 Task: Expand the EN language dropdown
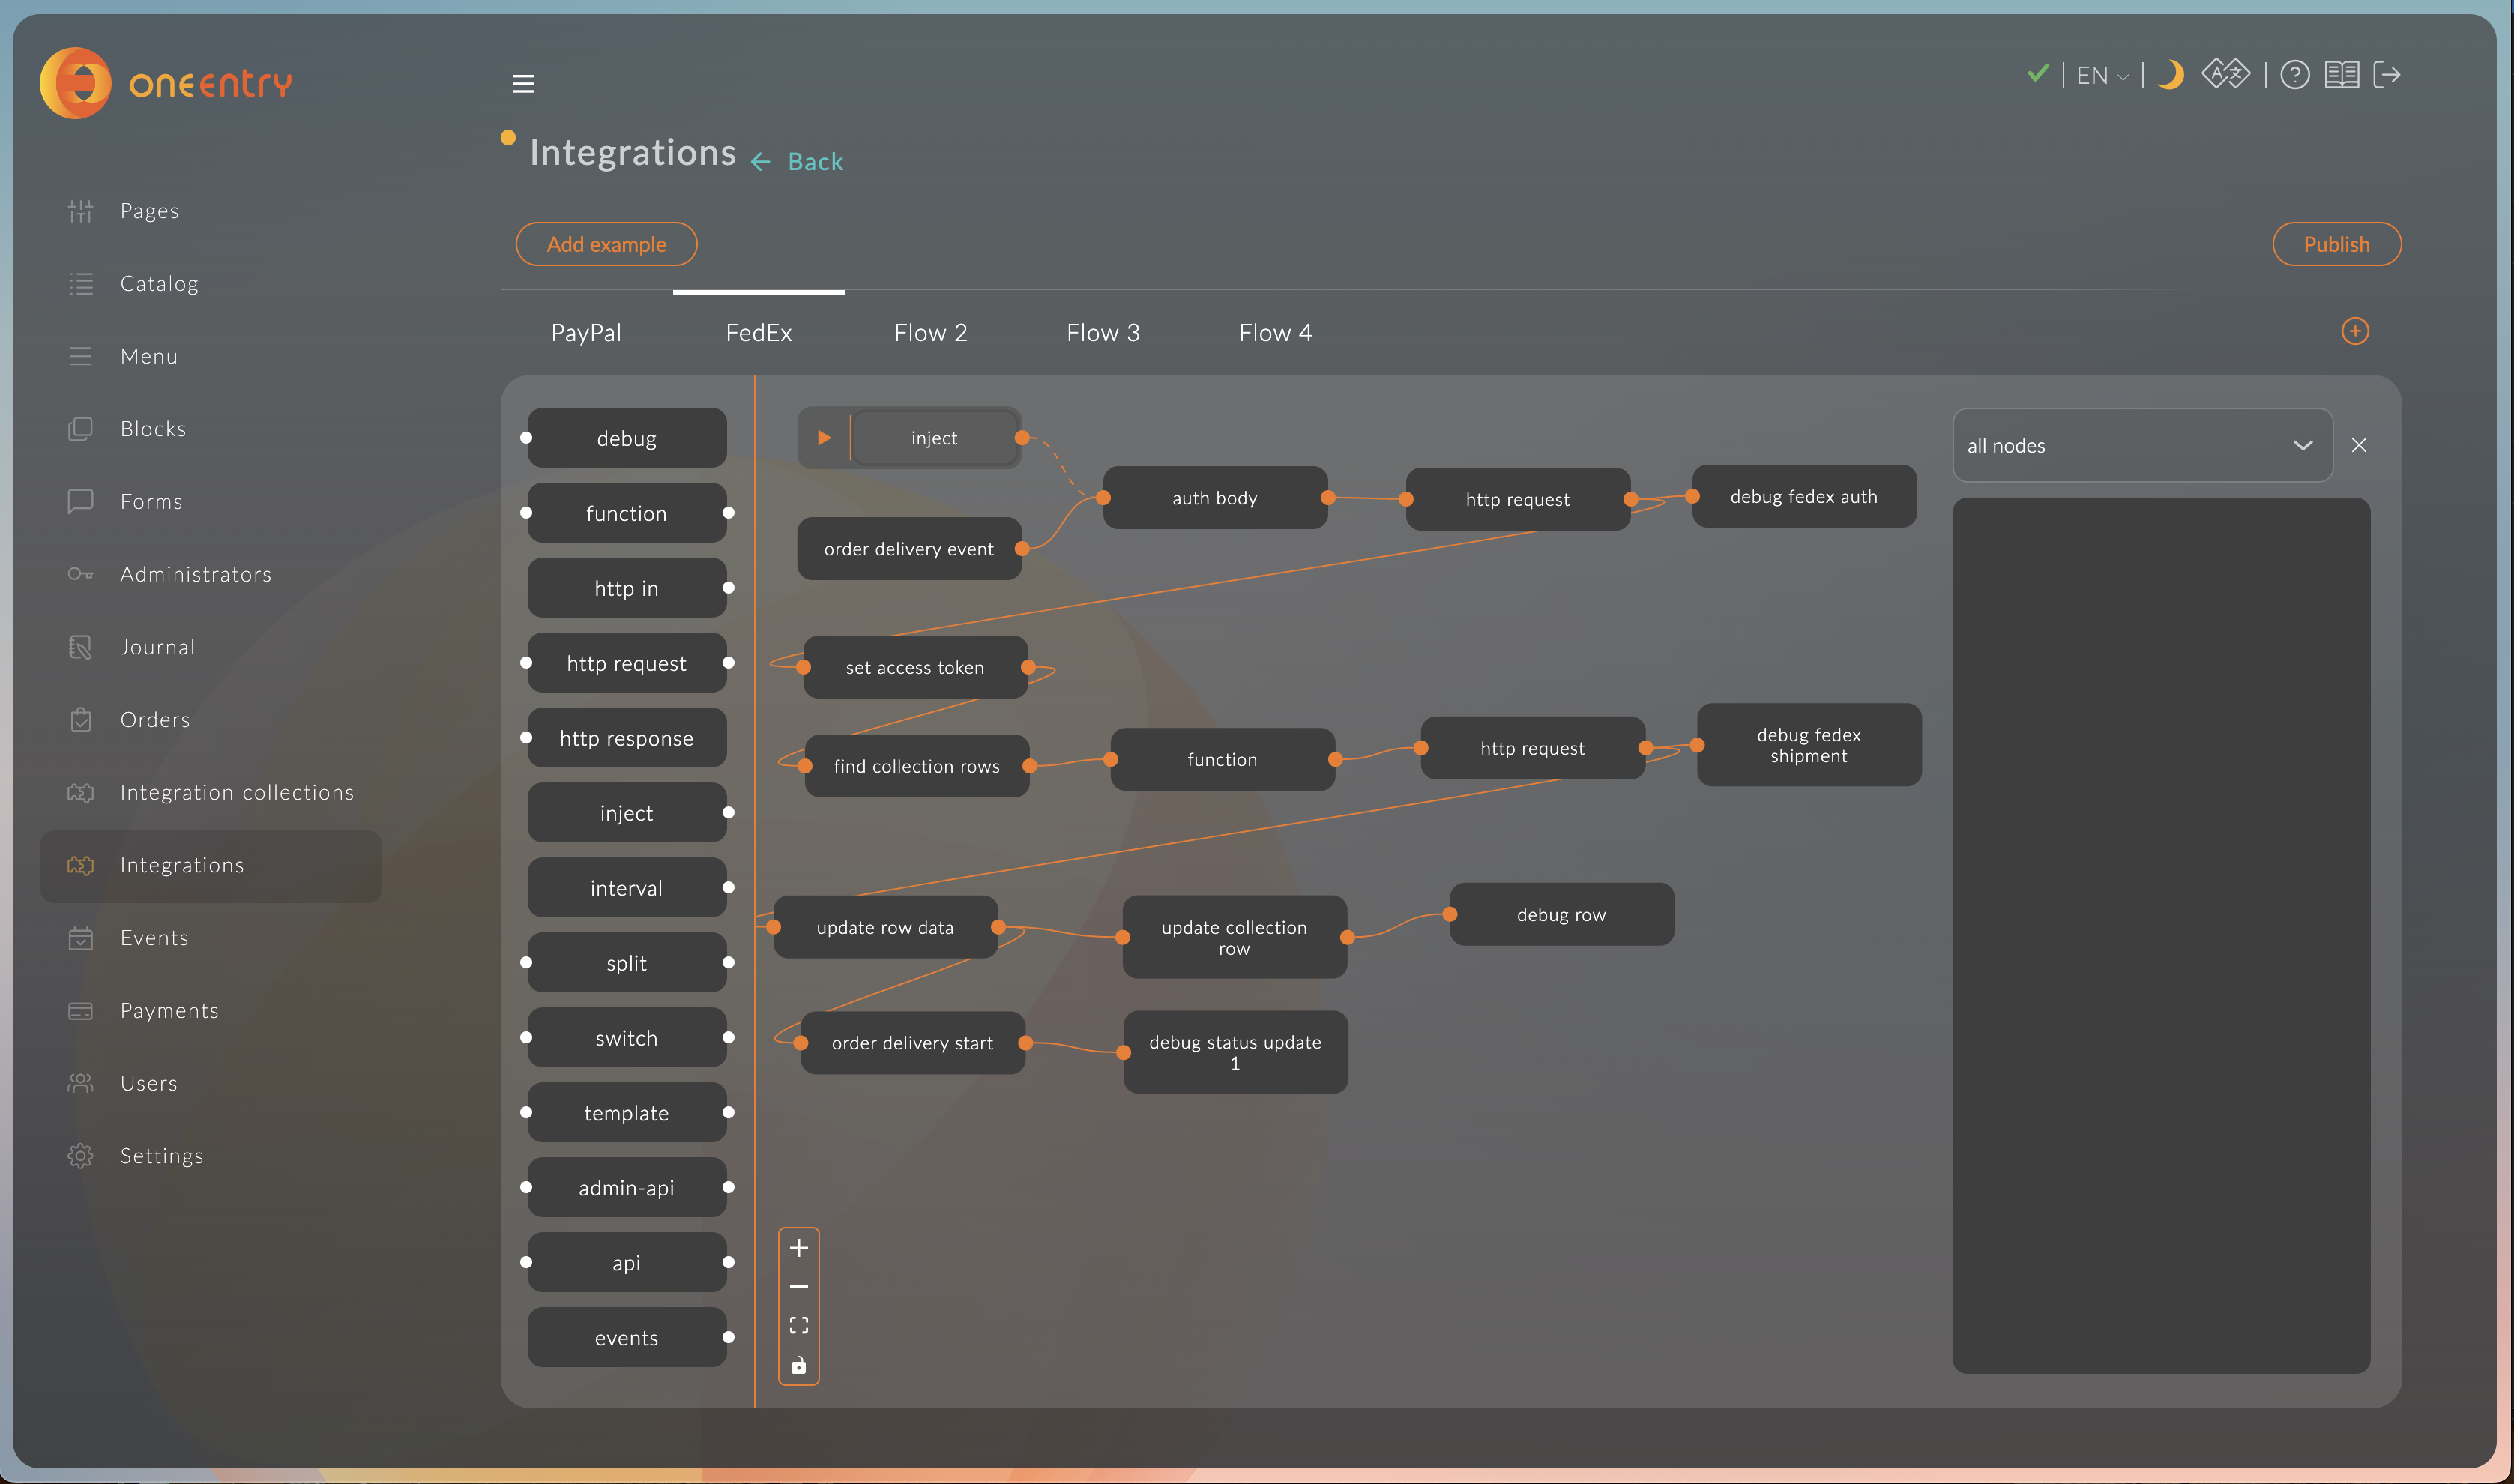2102,76
